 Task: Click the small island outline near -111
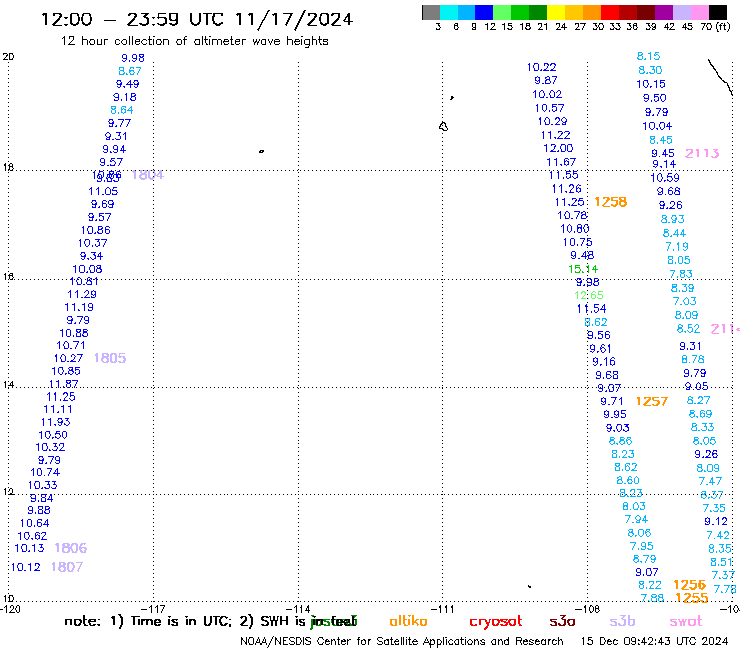443,127
